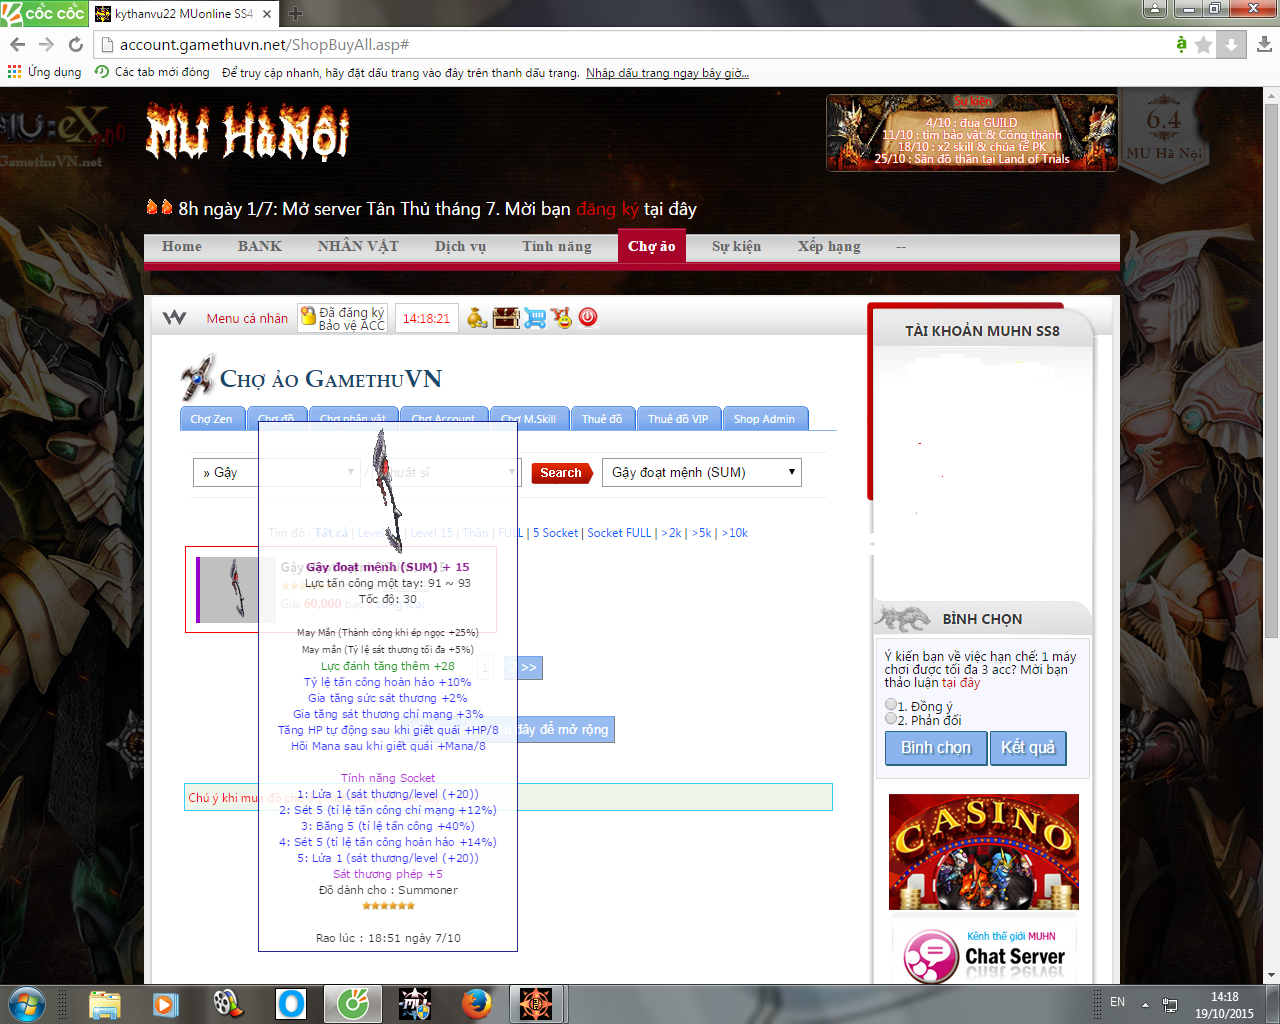
Task: Open the Chợ ảo menu item
Action: pyautogui.click(x=652, y=246)
